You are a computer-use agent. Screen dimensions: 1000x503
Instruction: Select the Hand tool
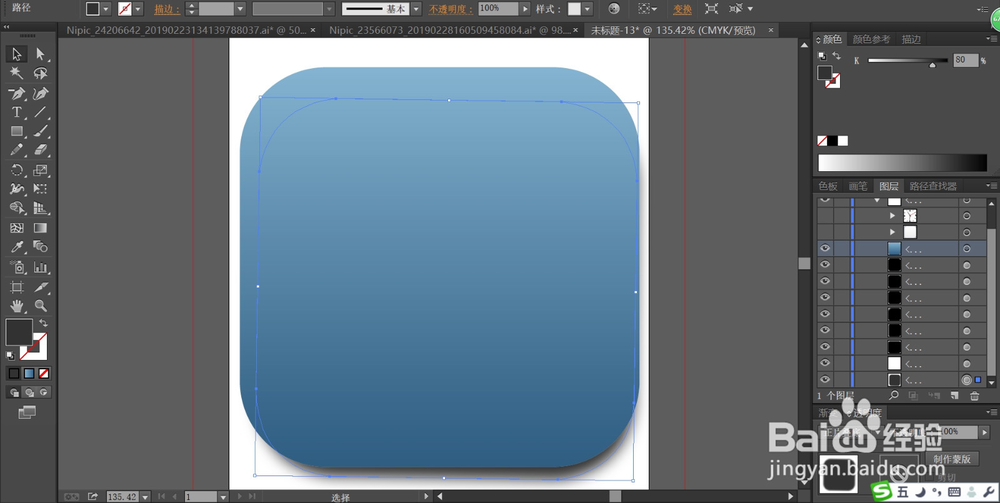pyautogui.click(x=17, y=306)
